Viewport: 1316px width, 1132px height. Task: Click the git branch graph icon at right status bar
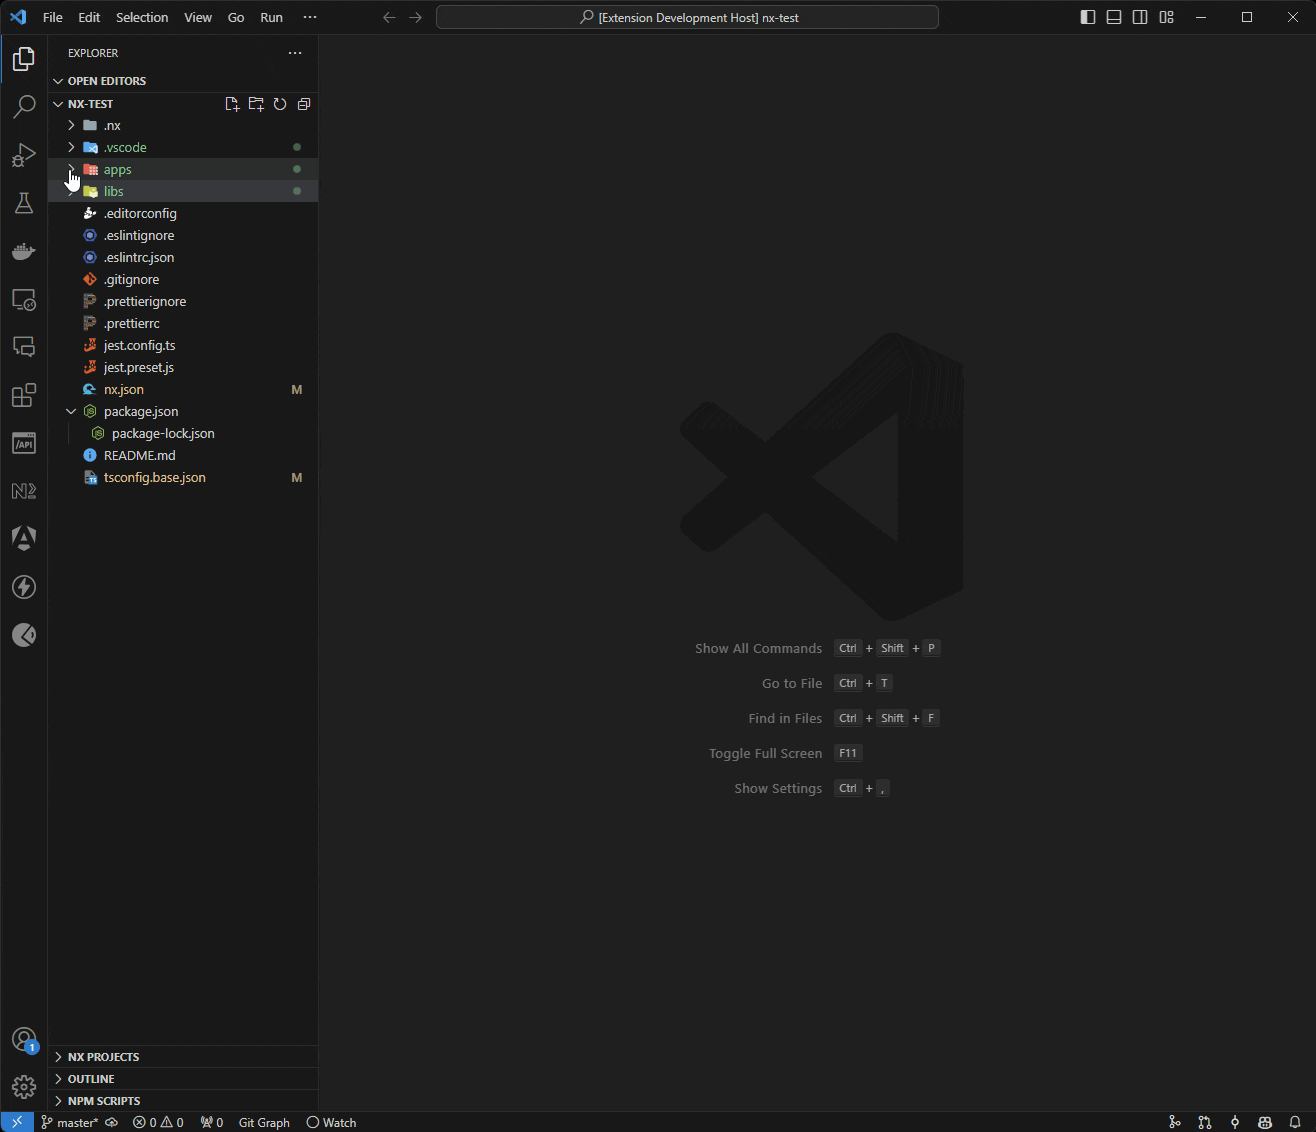point(1175,1122)
